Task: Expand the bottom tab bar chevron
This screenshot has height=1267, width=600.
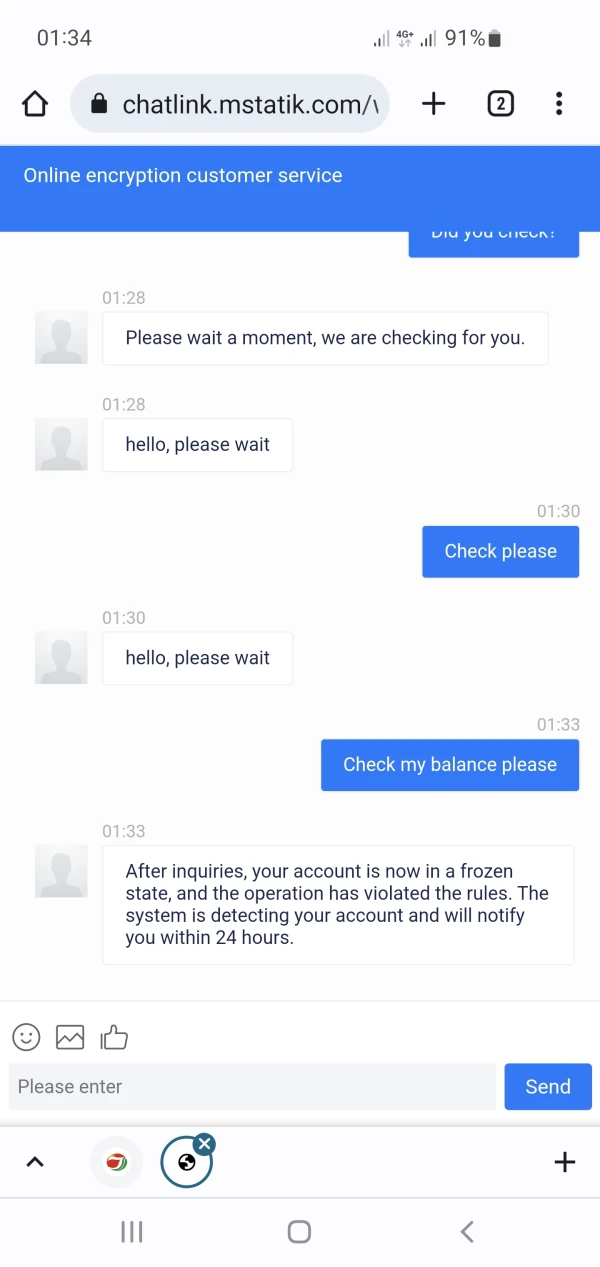Action: [x=35, y=1161]
